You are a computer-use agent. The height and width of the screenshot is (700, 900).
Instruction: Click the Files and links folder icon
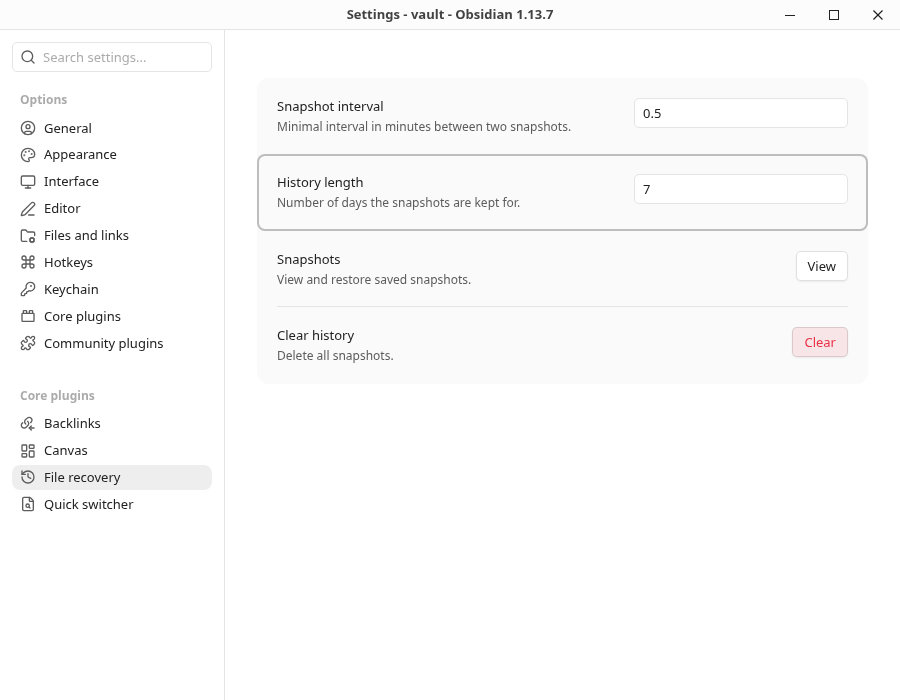pyautogui.click(x=28, y=236)
